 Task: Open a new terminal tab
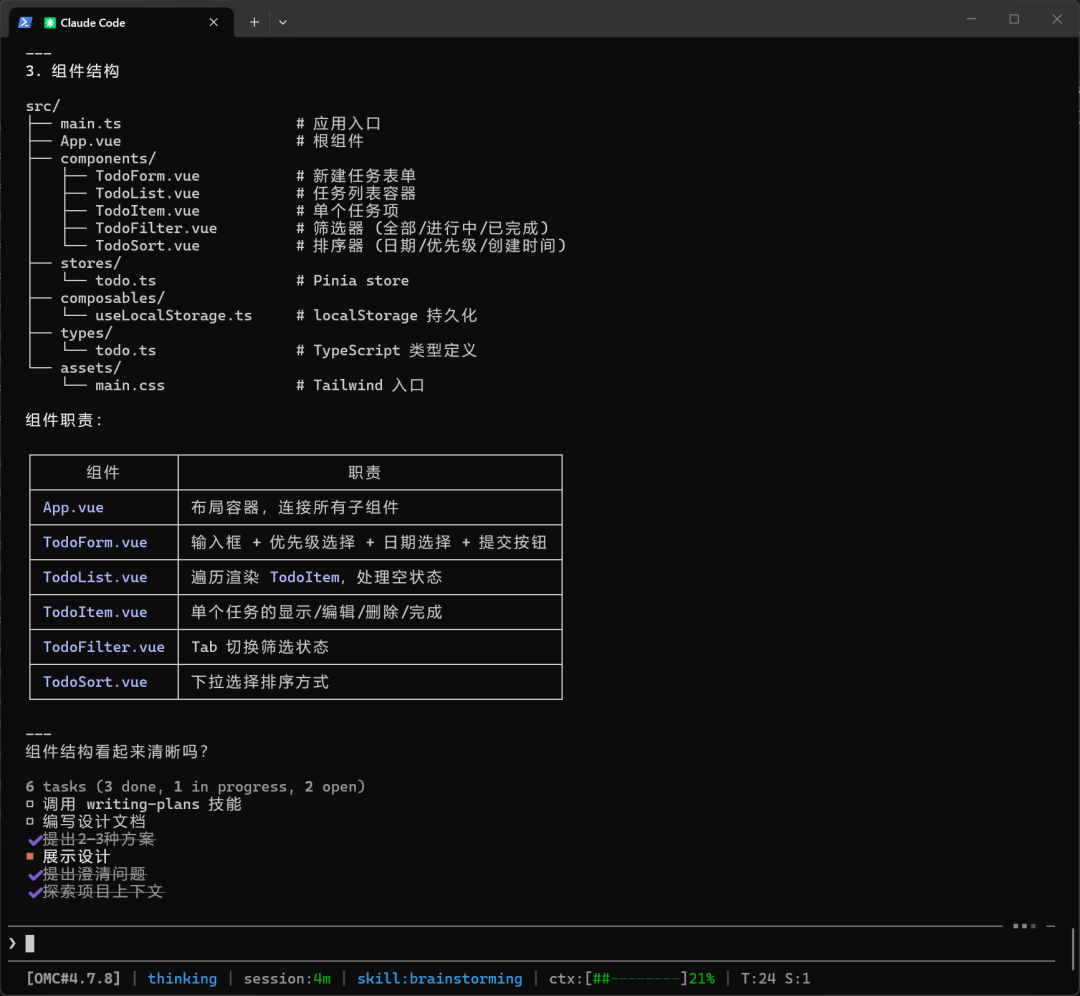point(254,23)
